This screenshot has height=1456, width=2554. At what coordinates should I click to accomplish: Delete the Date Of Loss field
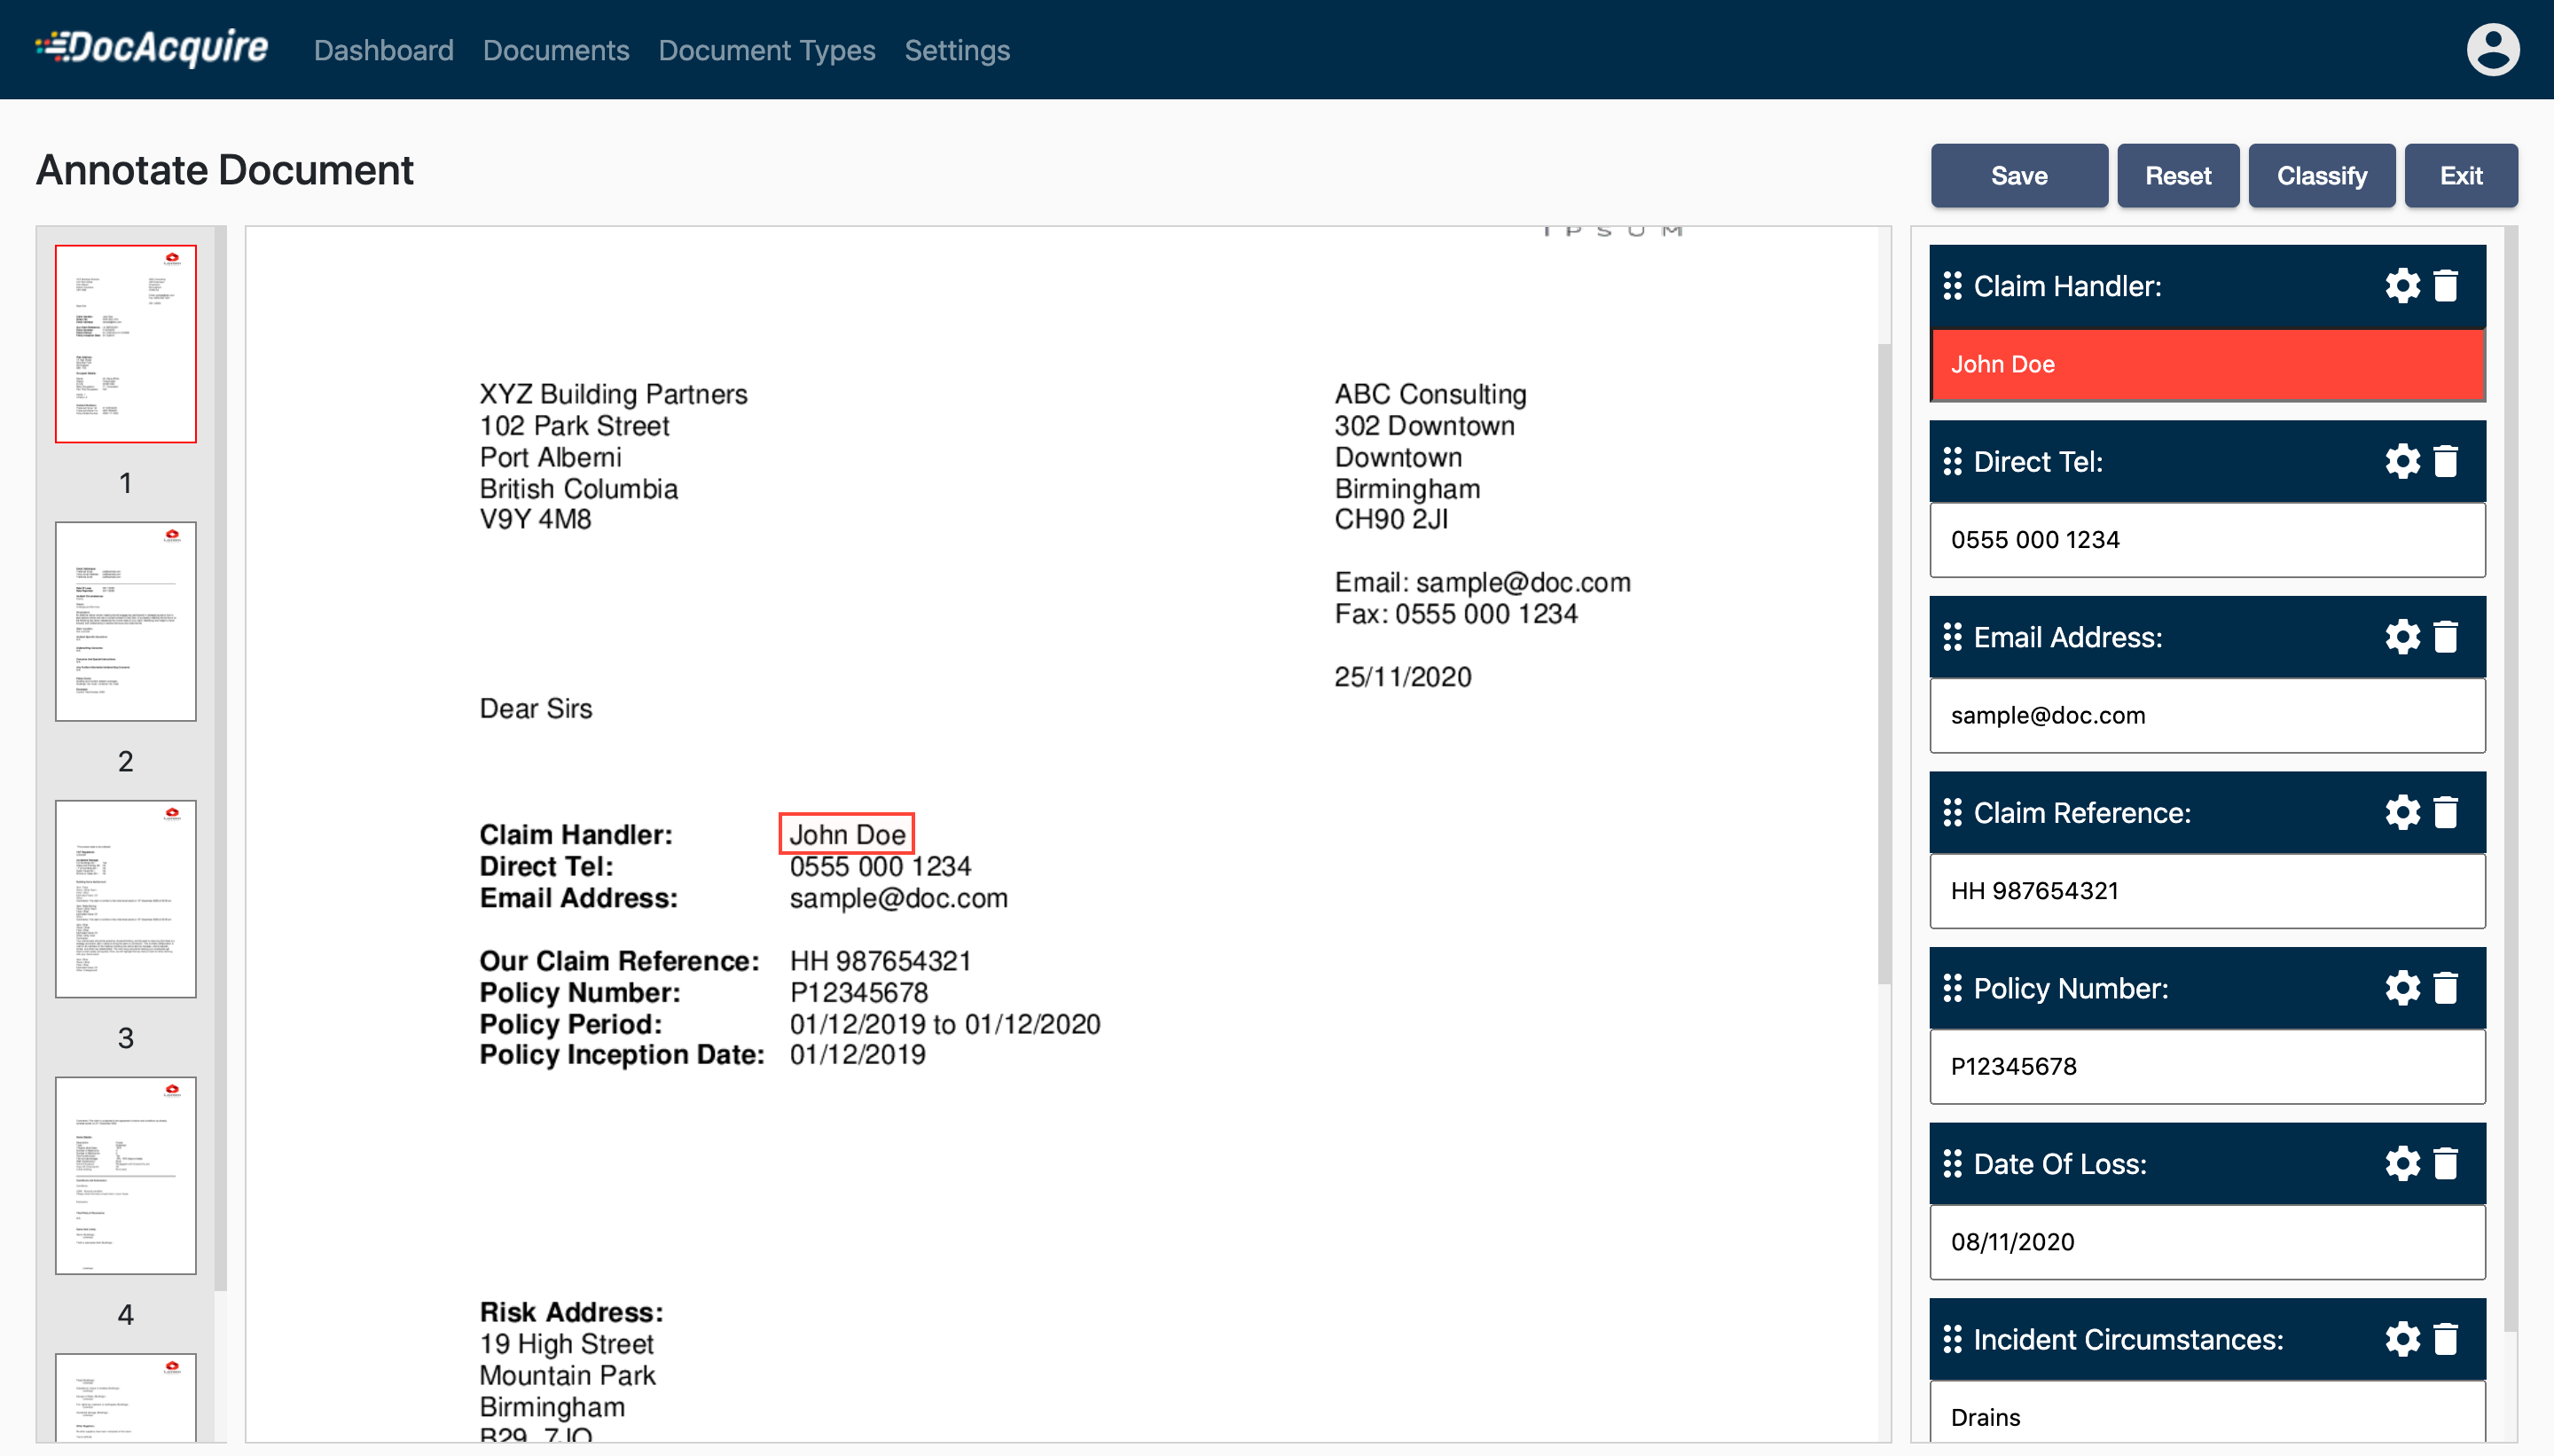[2446, 1164]
